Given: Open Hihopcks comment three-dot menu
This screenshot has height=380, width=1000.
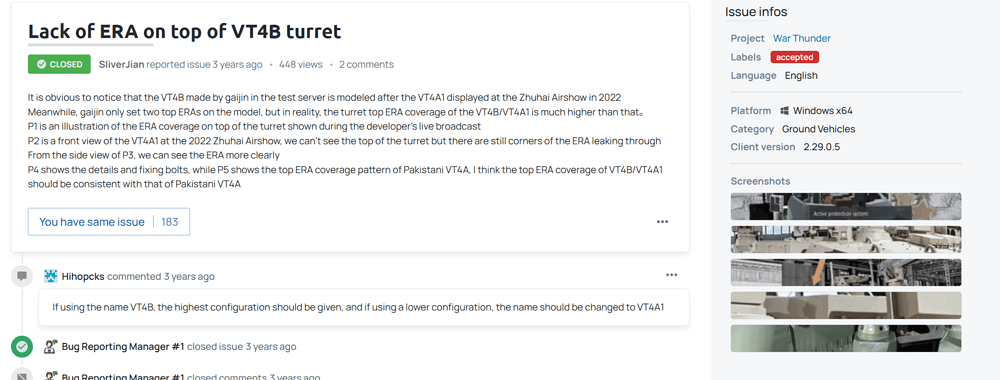Looking at the screenshot, I should tap(671, 275).
